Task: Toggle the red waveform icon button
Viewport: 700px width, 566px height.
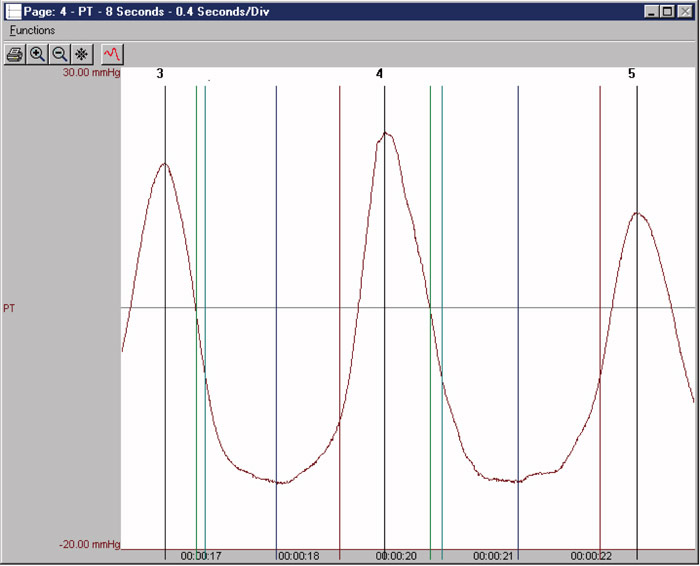Action: coord(112,54)
